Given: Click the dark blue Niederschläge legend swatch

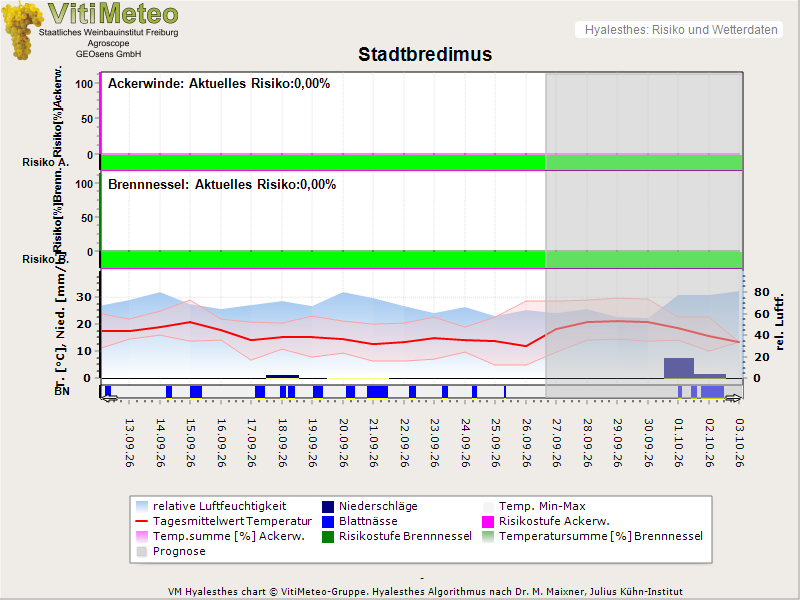Looking at the screenshot, I should (328, 507).
